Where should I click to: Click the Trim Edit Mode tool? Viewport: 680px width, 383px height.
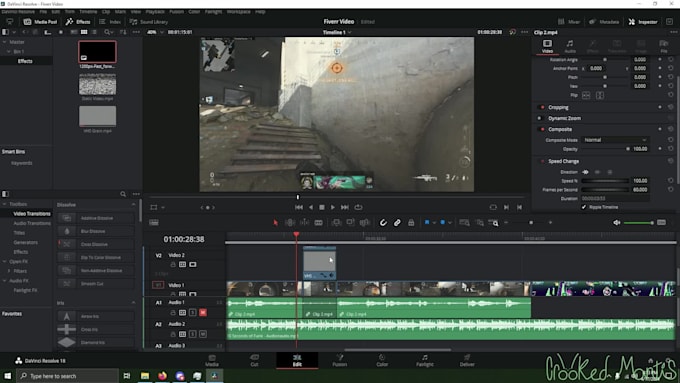click(290, 223)
